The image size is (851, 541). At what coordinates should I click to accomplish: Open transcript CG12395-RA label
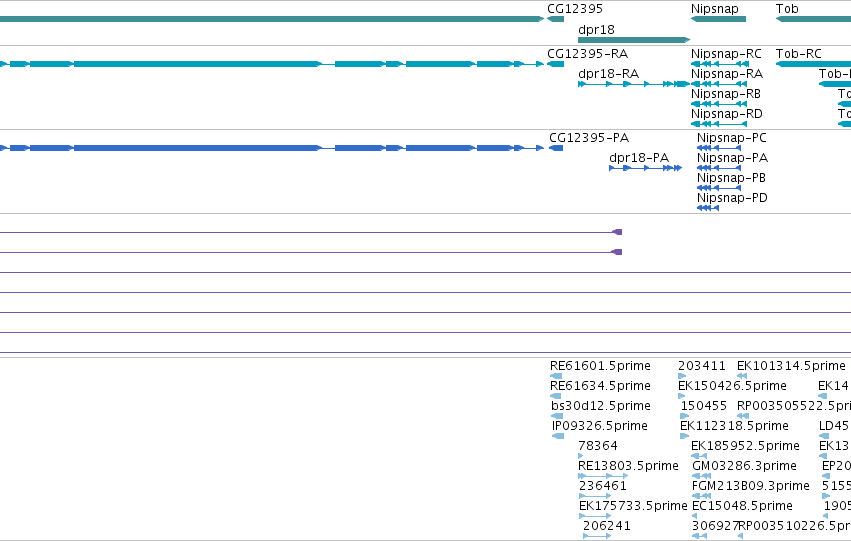tap(587, 54)
